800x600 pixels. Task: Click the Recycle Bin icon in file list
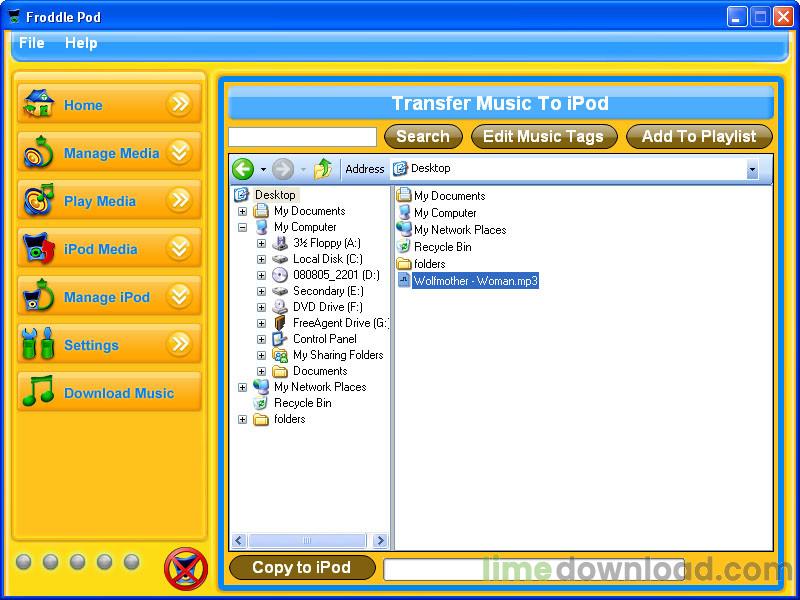(x=404, y=246)
